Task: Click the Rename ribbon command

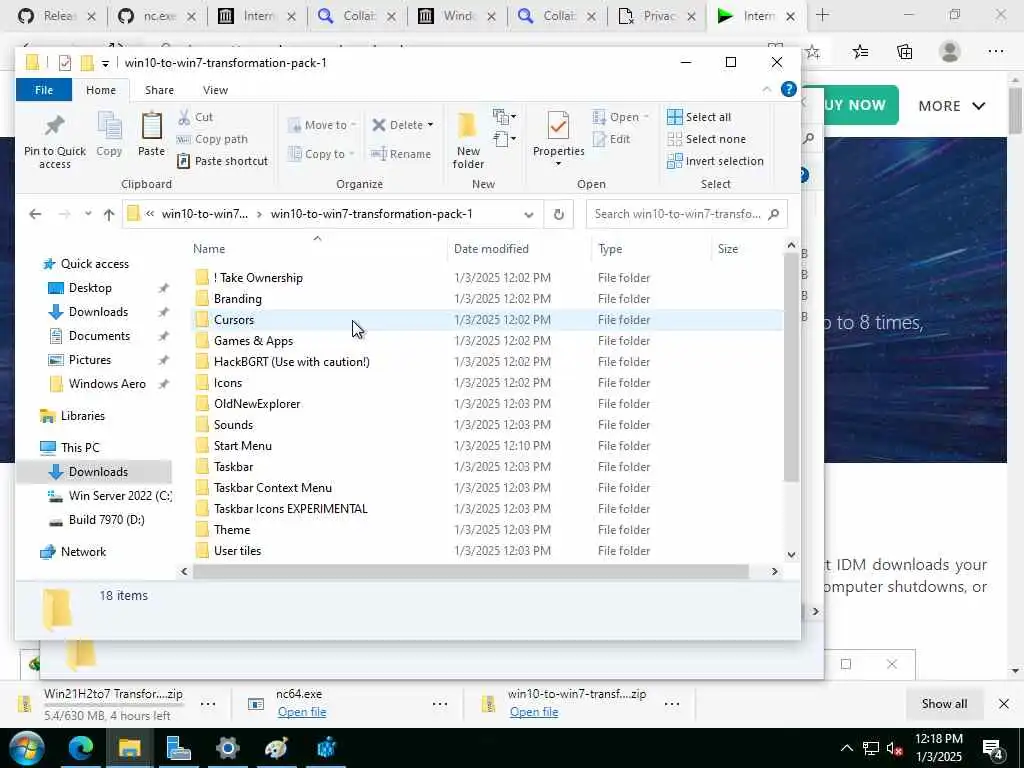Action: point(401,154)
